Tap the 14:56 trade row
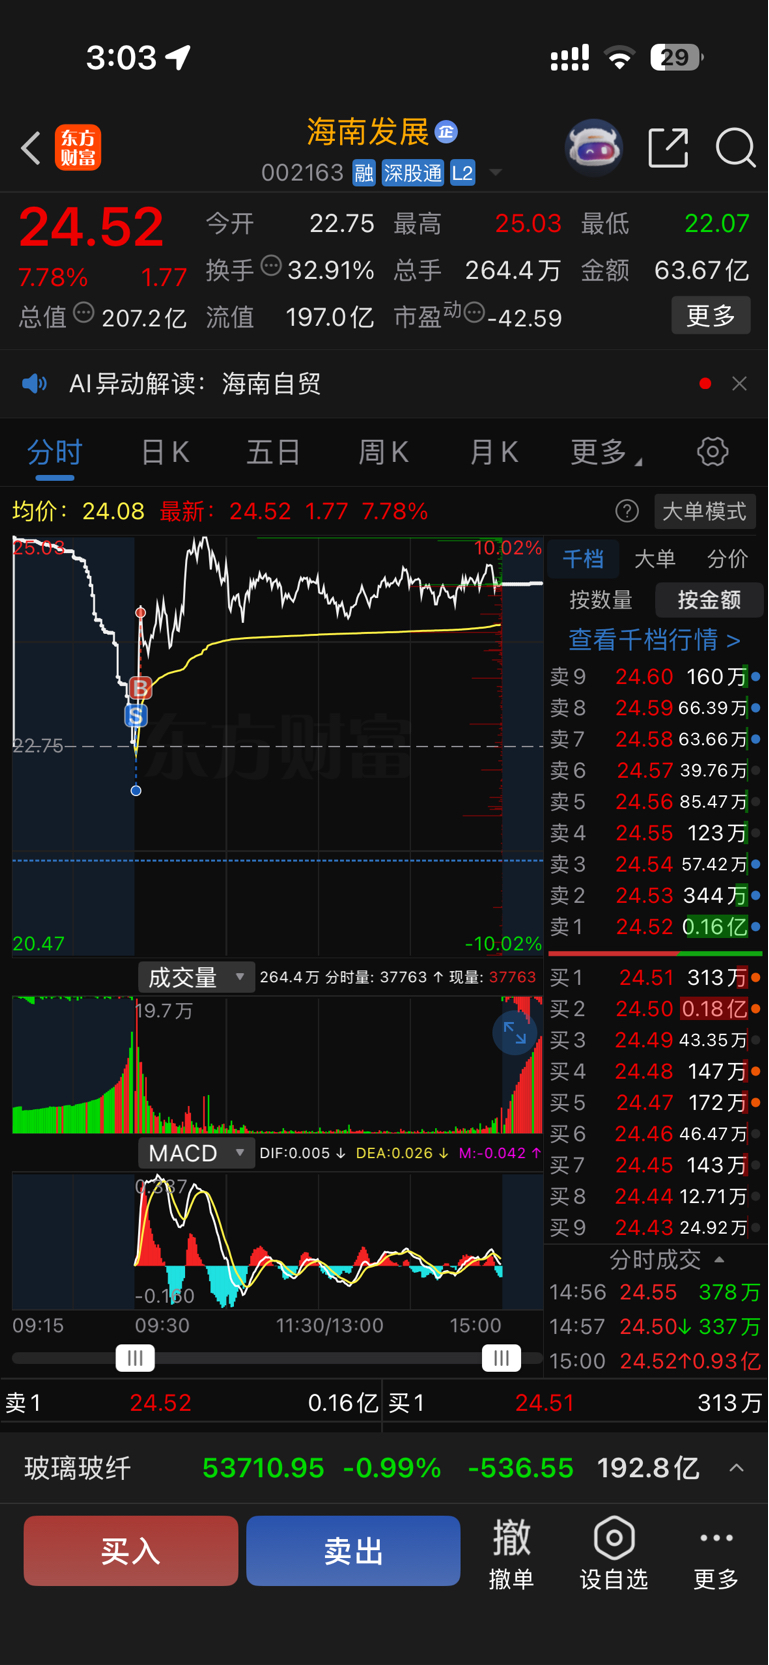 pyautogui.click(x=655, y=1292)
